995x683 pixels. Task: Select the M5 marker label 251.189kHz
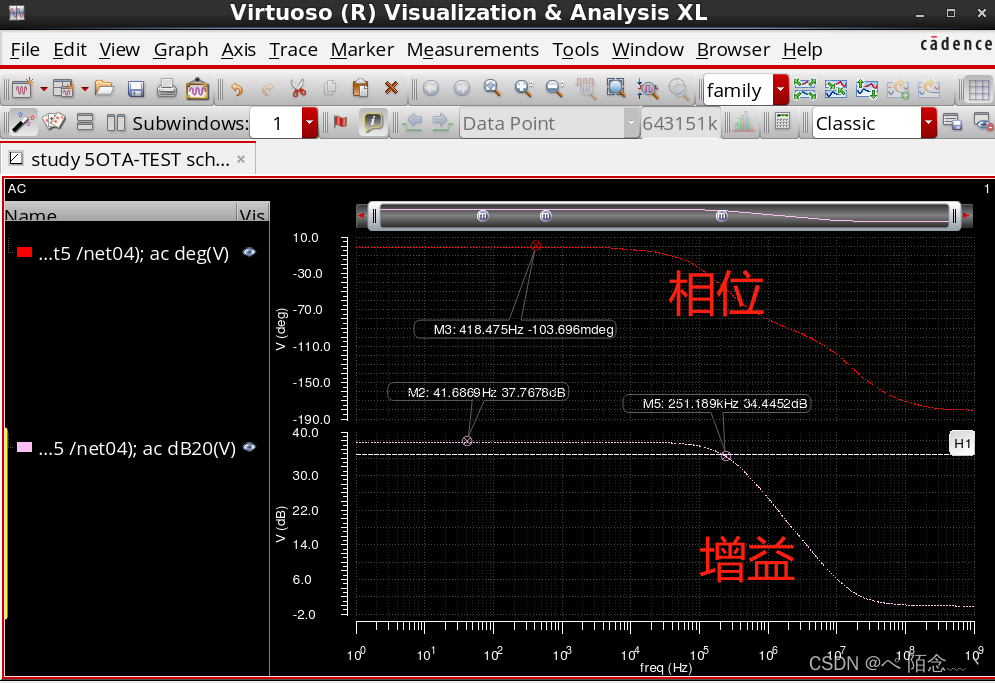pyautogui.click(x=717, y=403)
